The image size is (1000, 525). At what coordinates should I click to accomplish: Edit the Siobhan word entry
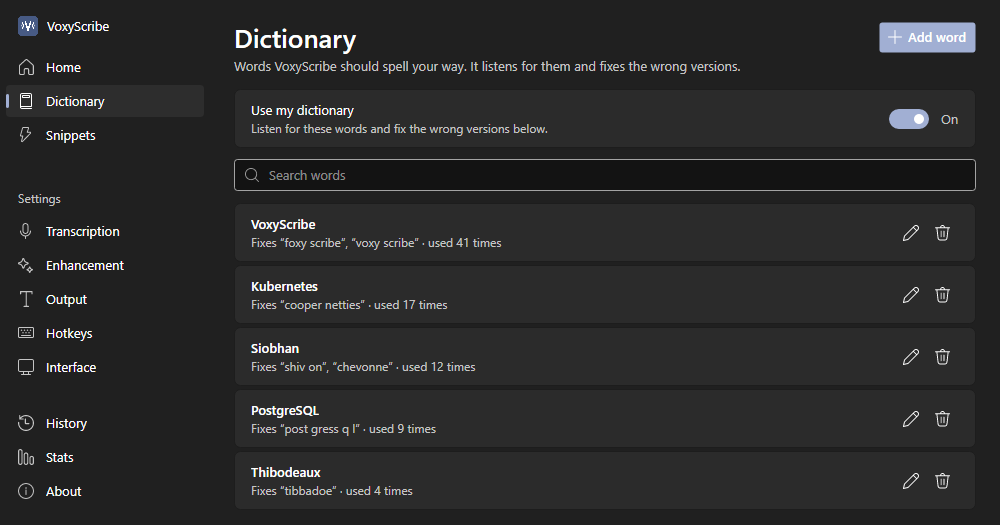click(x=911, y=357)
